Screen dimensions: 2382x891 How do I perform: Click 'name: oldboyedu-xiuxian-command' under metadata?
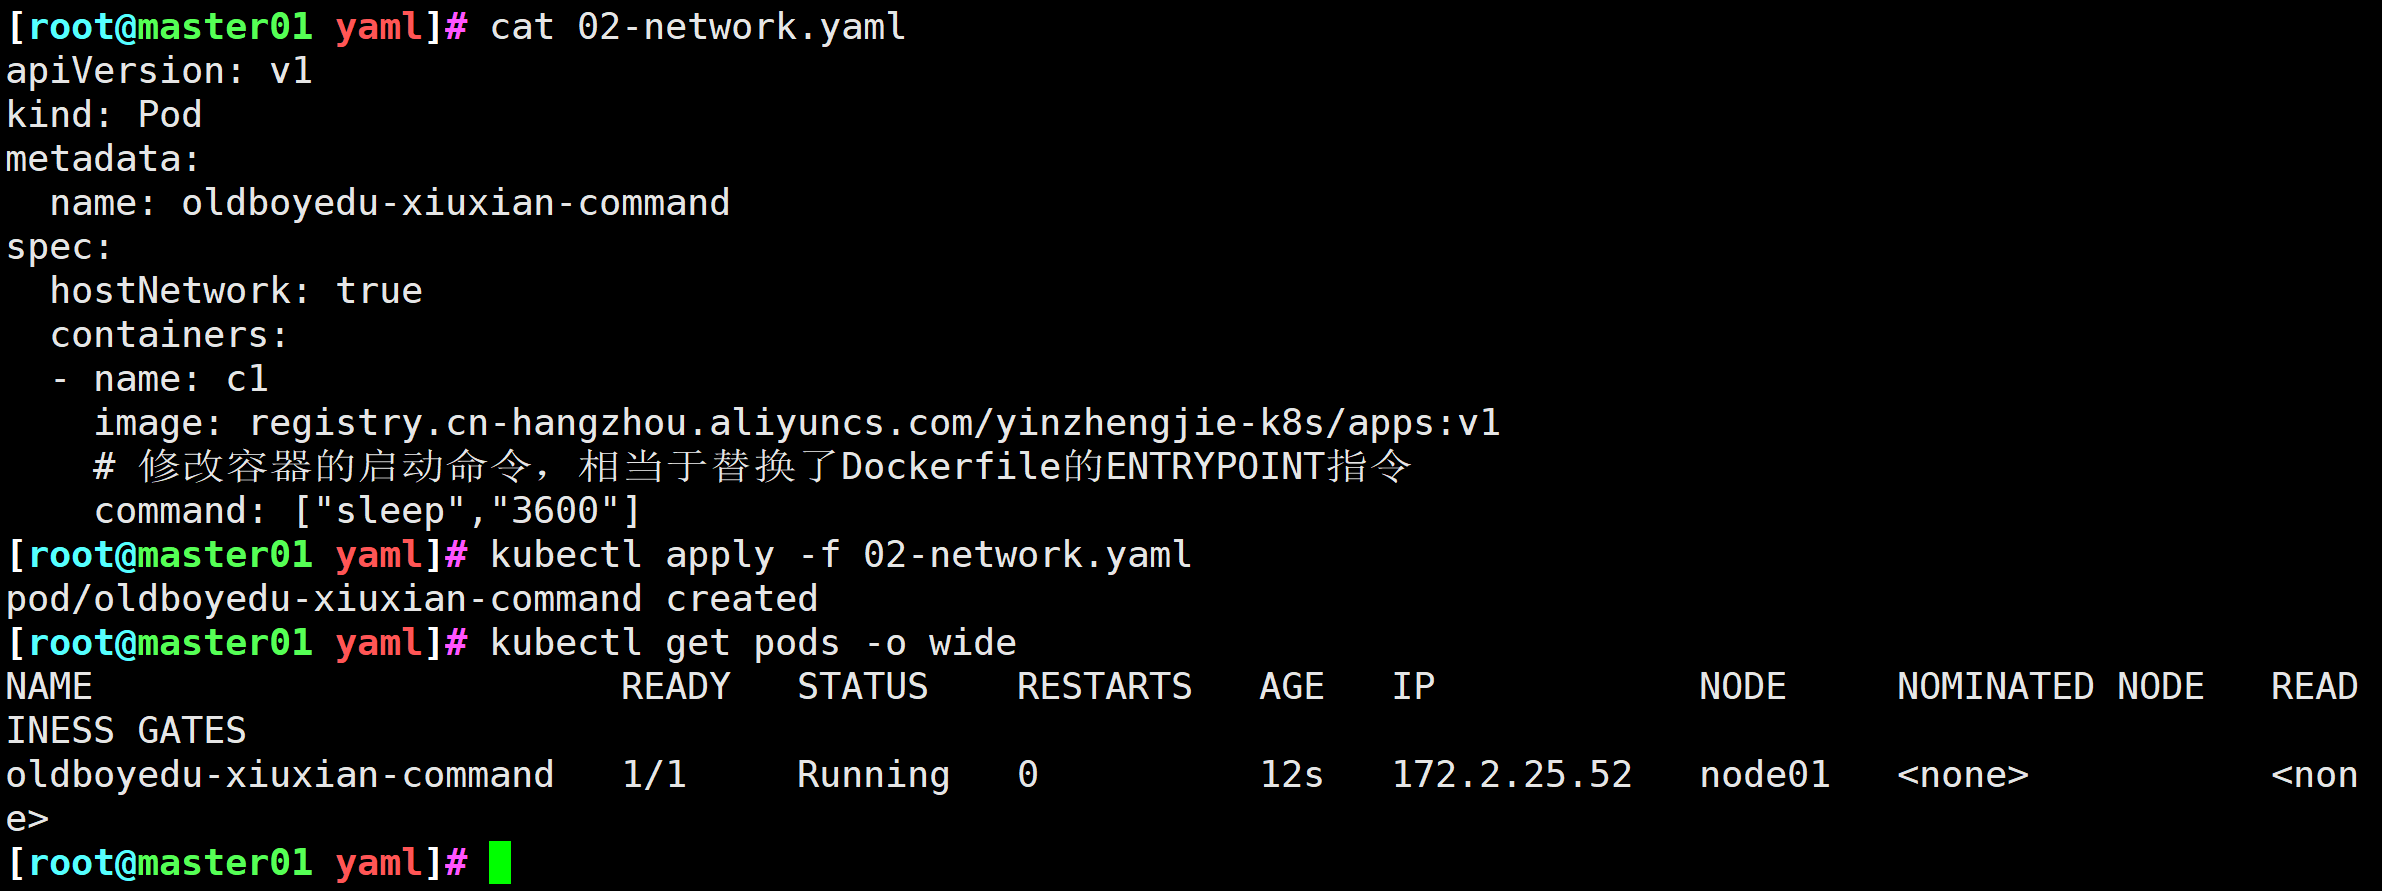click(x=390, y=203)
